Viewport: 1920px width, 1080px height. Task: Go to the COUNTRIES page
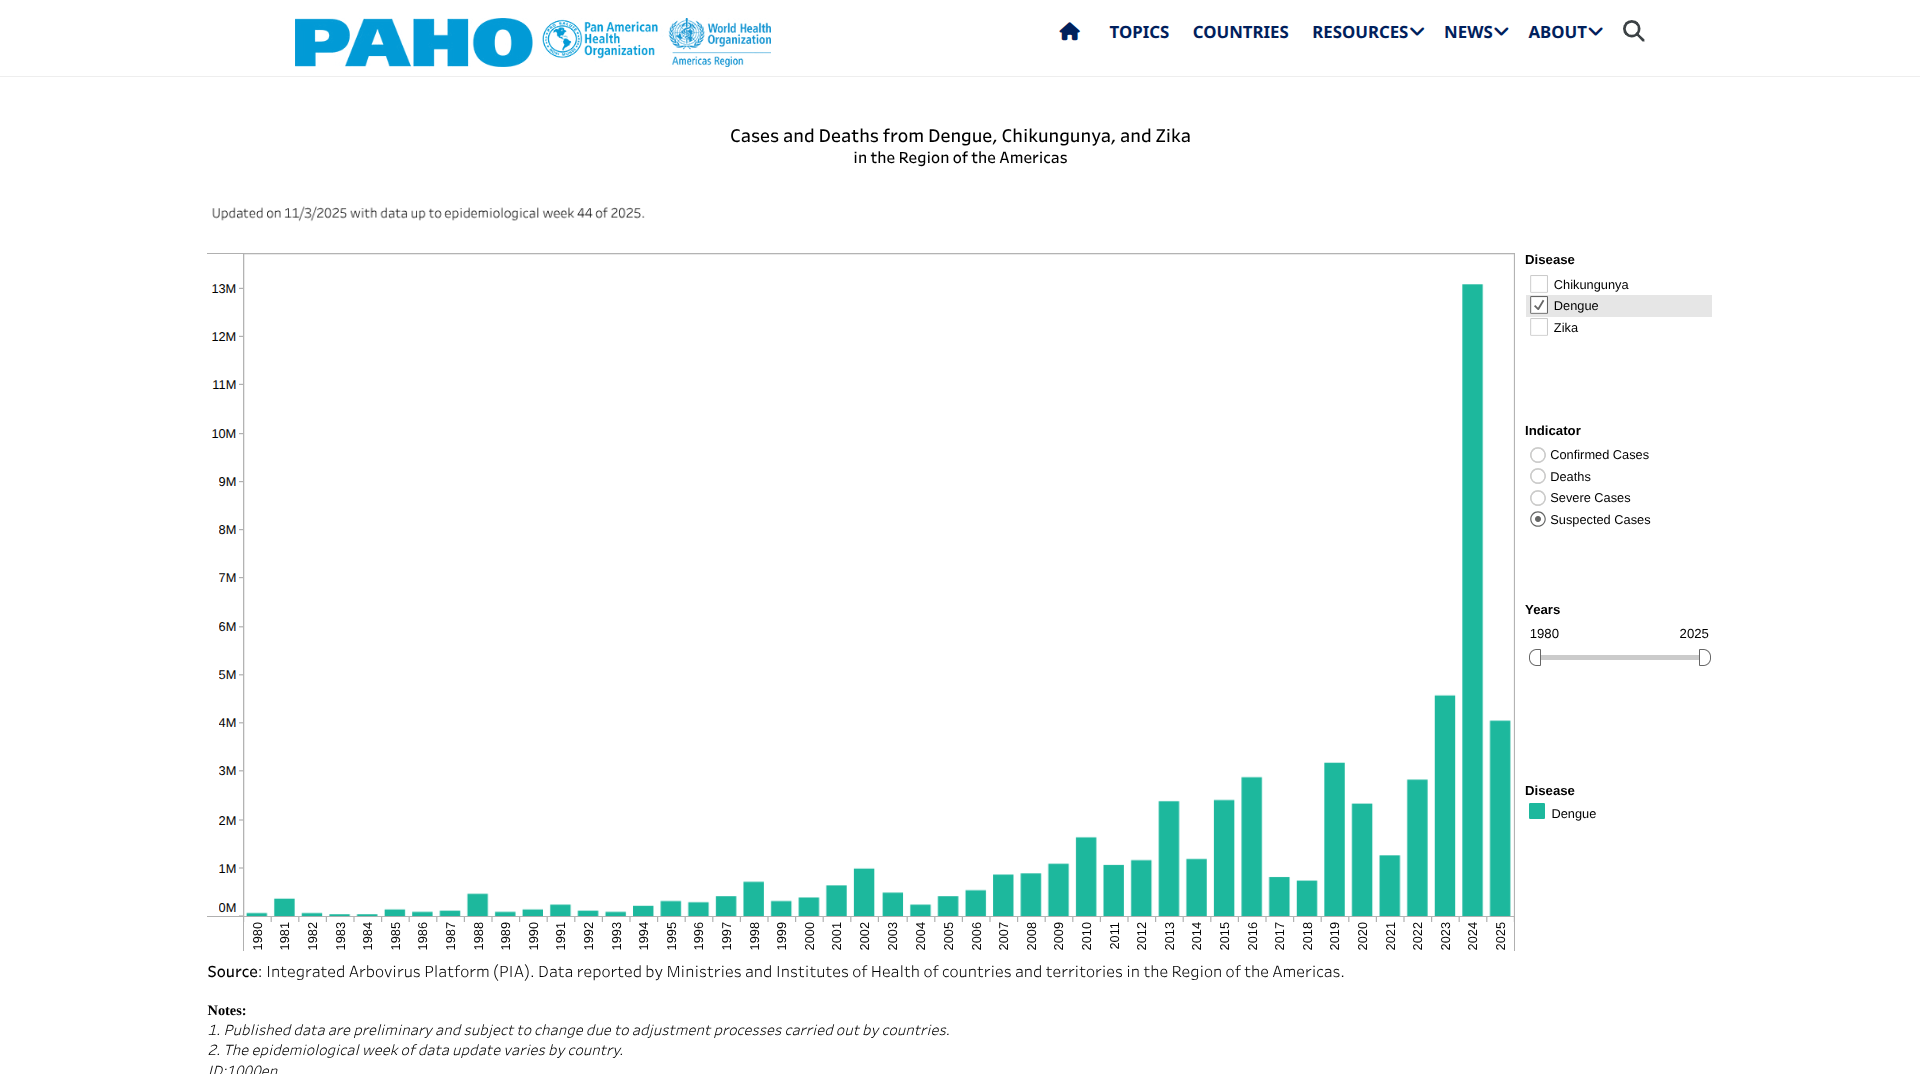pos(1240,32)
